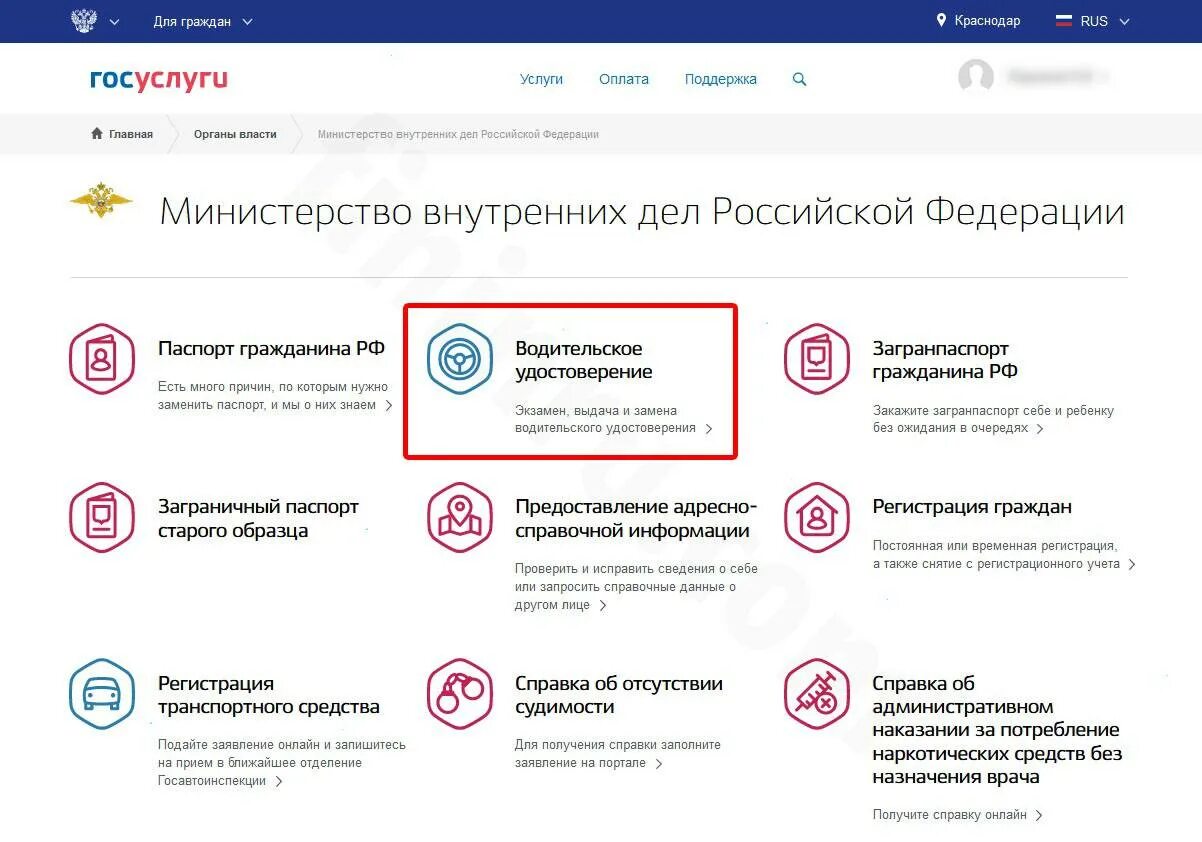Select the Паспорт гражданина РФ passport icon
Viewport: 1202px width, 842px height.
click(101, 357)
